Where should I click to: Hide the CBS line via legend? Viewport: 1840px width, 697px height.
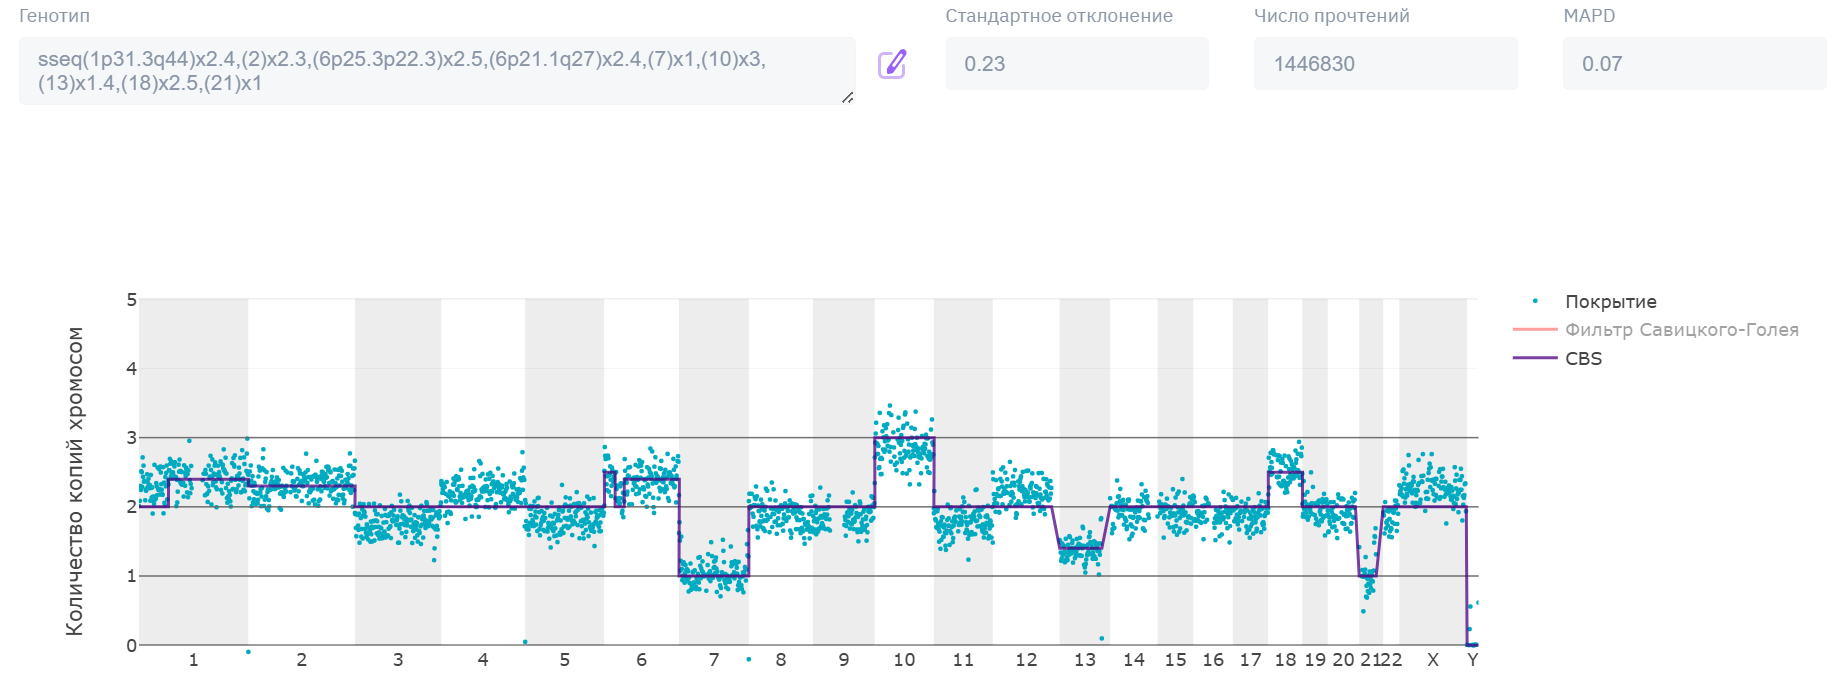(x=1583, y=358)
